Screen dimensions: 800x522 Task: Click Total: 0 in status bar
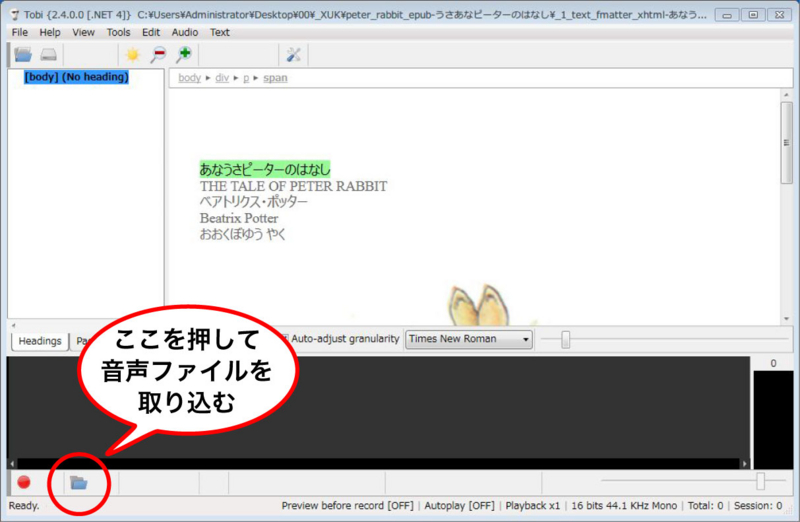(x=705, y=506)
